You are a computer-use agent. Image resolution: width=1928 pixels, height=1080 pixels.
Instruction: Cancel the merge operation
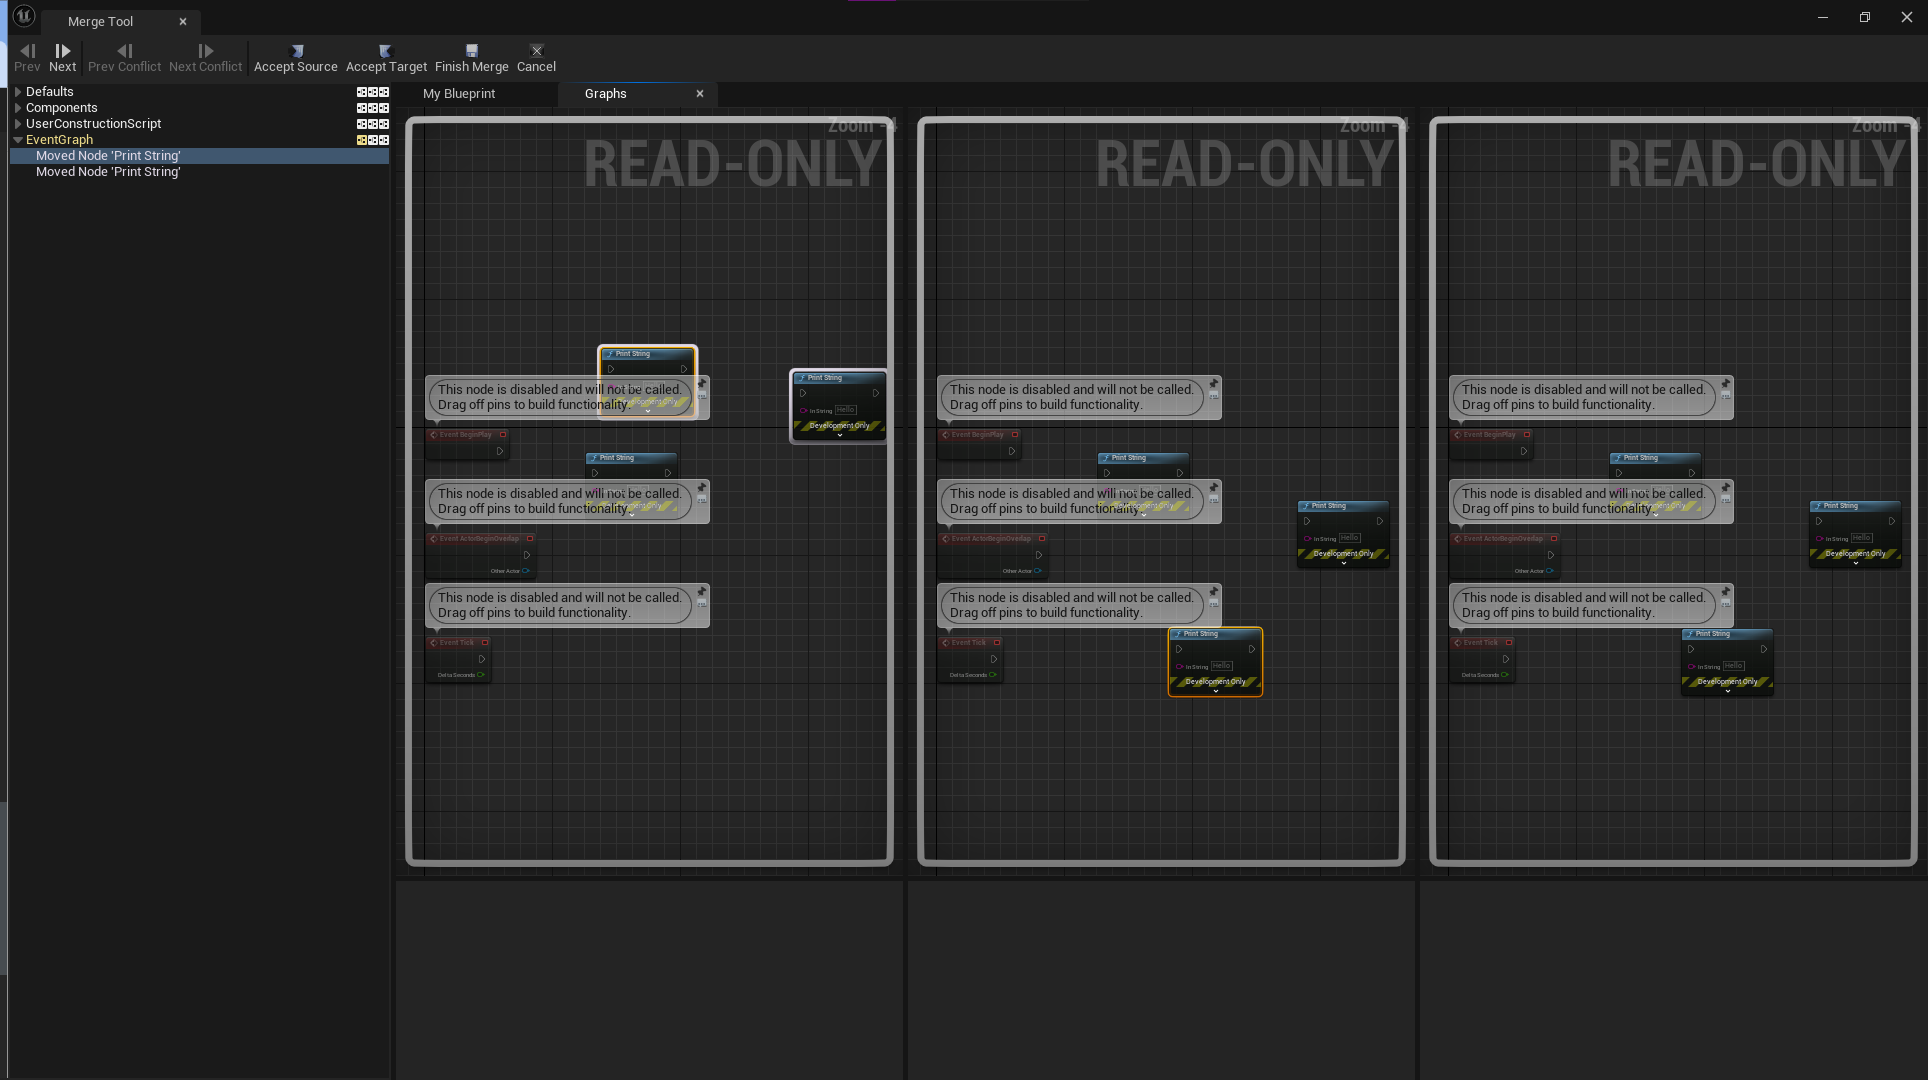536,57
